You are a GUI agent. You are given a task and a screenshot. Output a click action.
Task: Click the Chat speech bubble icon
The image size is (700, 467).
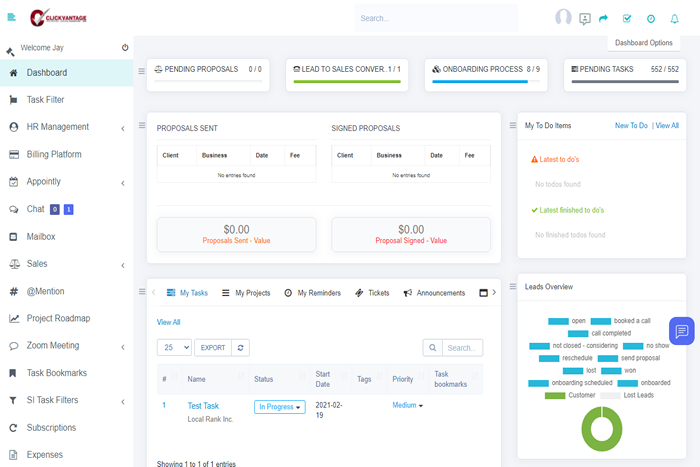14,209
